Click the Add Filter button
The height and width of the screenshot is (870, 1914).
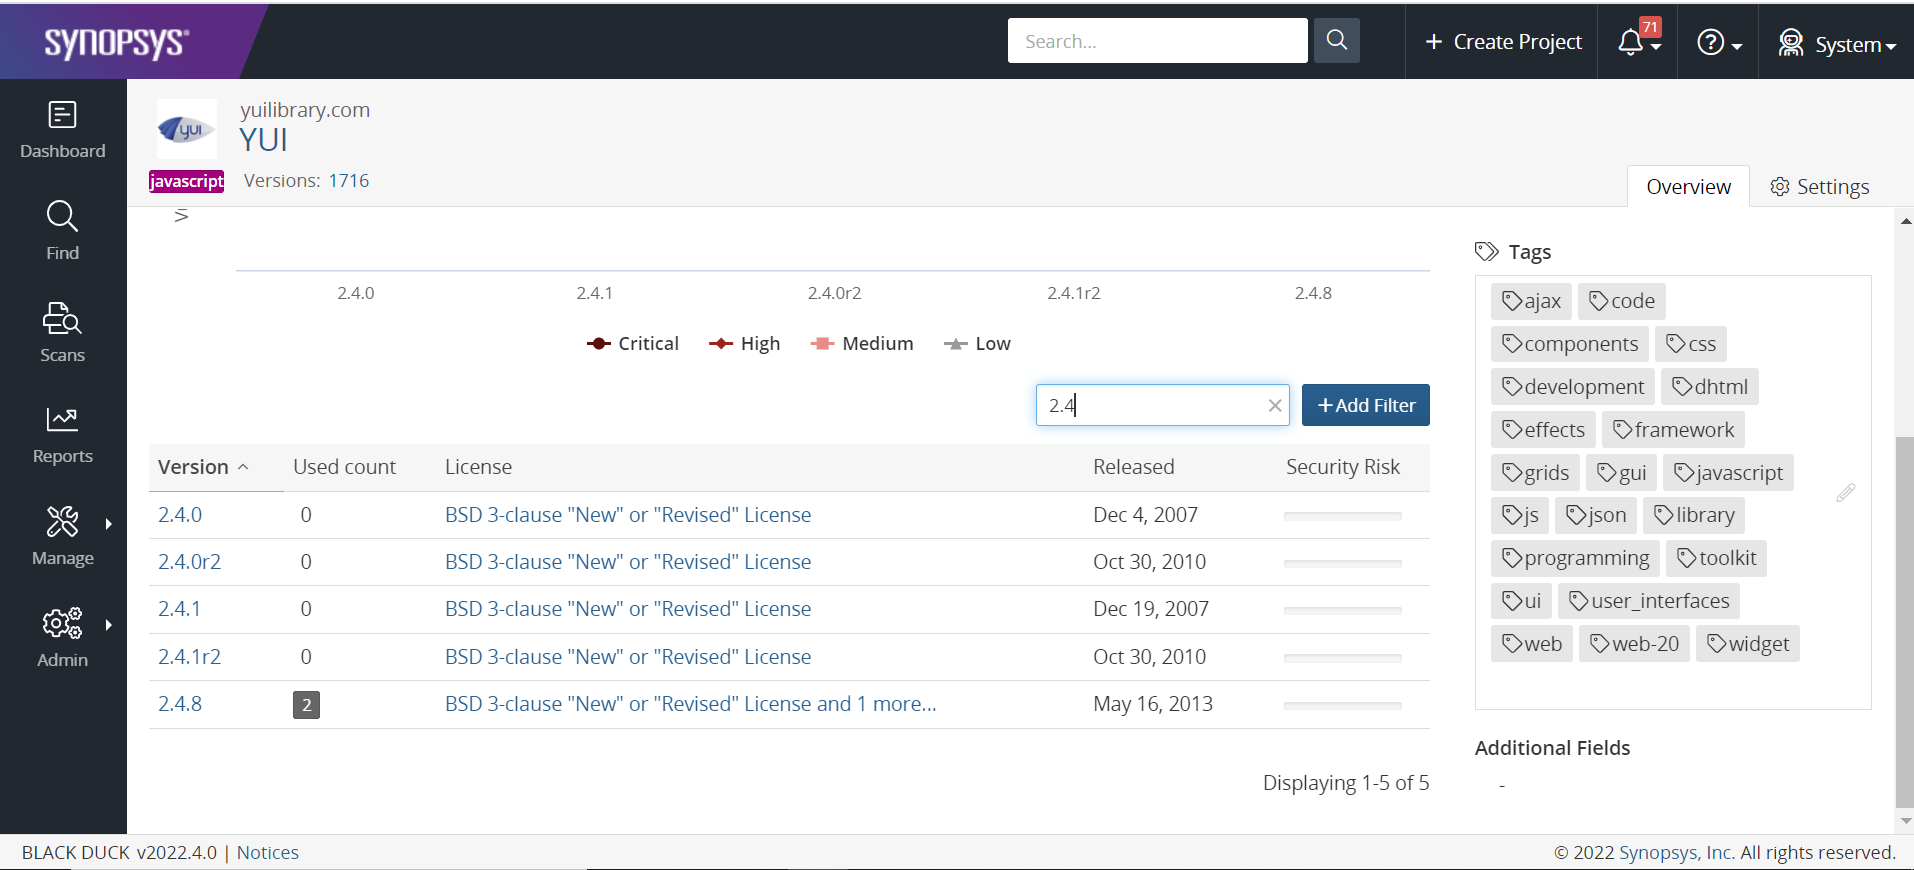[1366, 405]
